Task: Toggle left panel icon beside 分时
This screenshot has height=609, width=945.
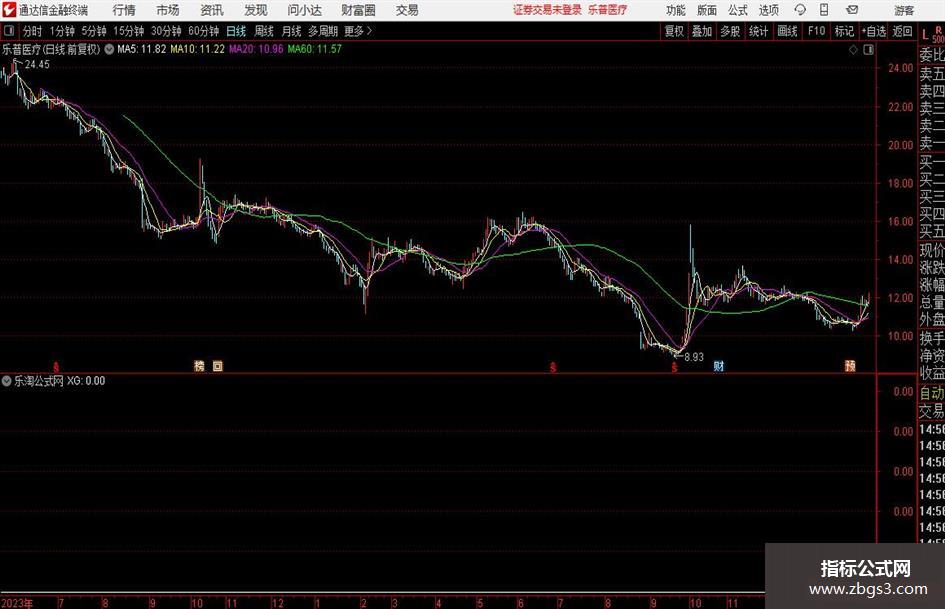Action: point(9,30)
